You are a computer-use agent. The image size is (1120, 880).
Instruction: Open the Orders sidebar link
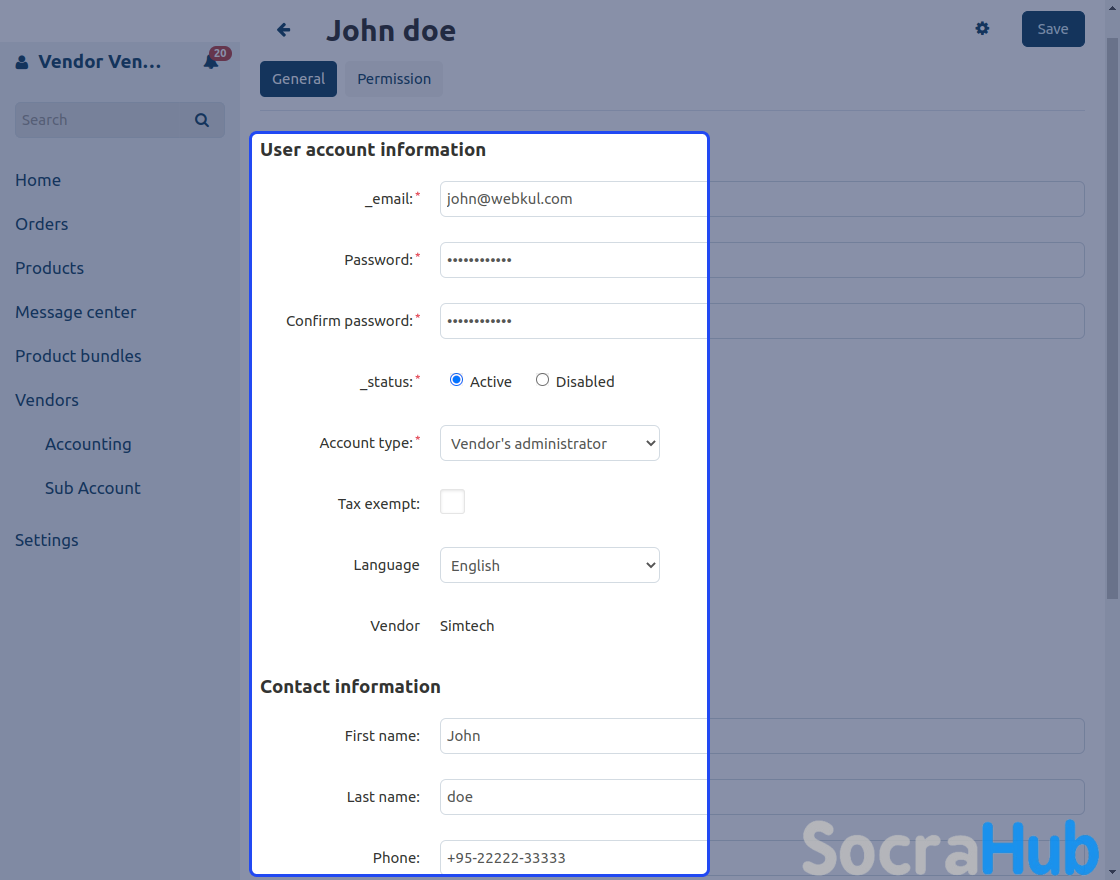point(42,224)
